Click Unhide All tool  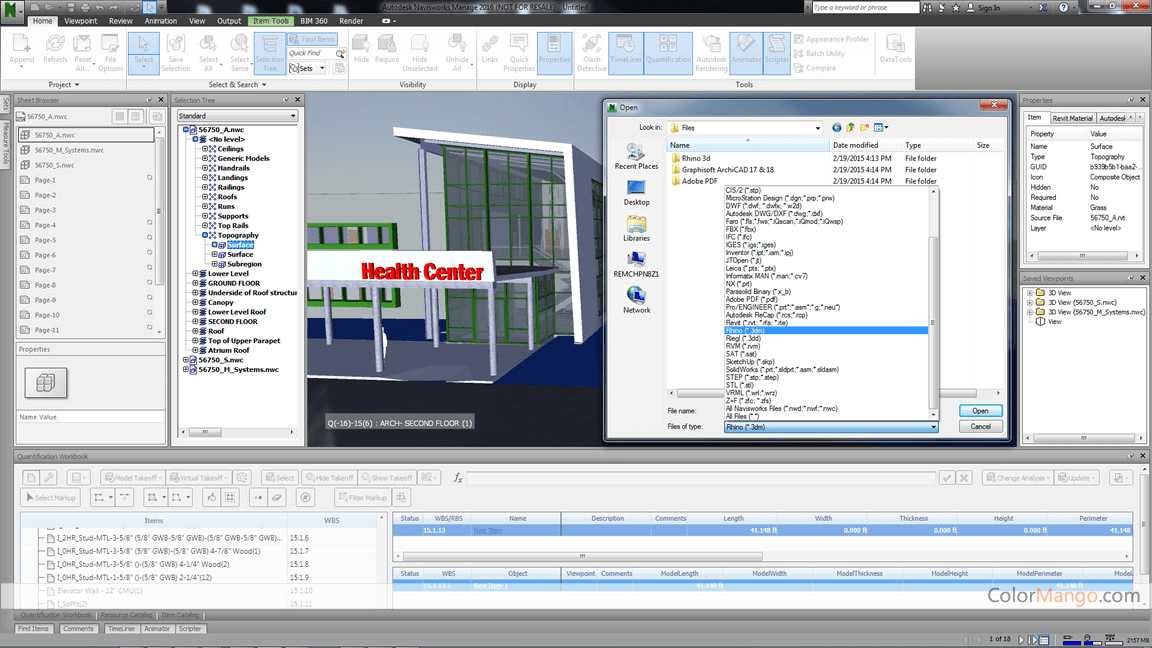pos(456,52)
